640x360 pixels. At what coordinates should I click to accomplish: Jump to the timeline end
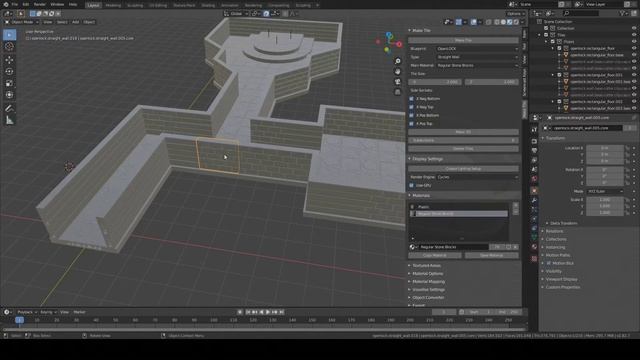281,312
